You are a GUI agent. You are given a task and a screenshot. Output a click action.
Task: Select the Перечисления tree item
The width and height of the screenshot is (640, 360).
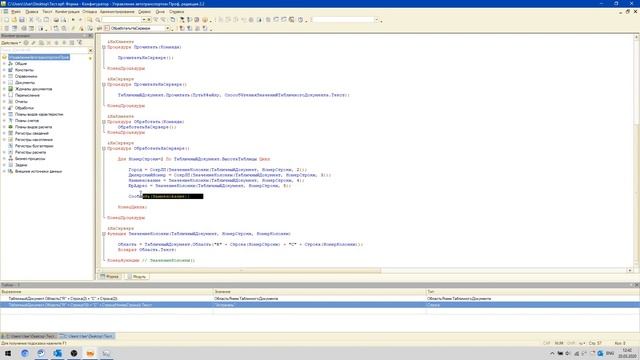(27, 95)
